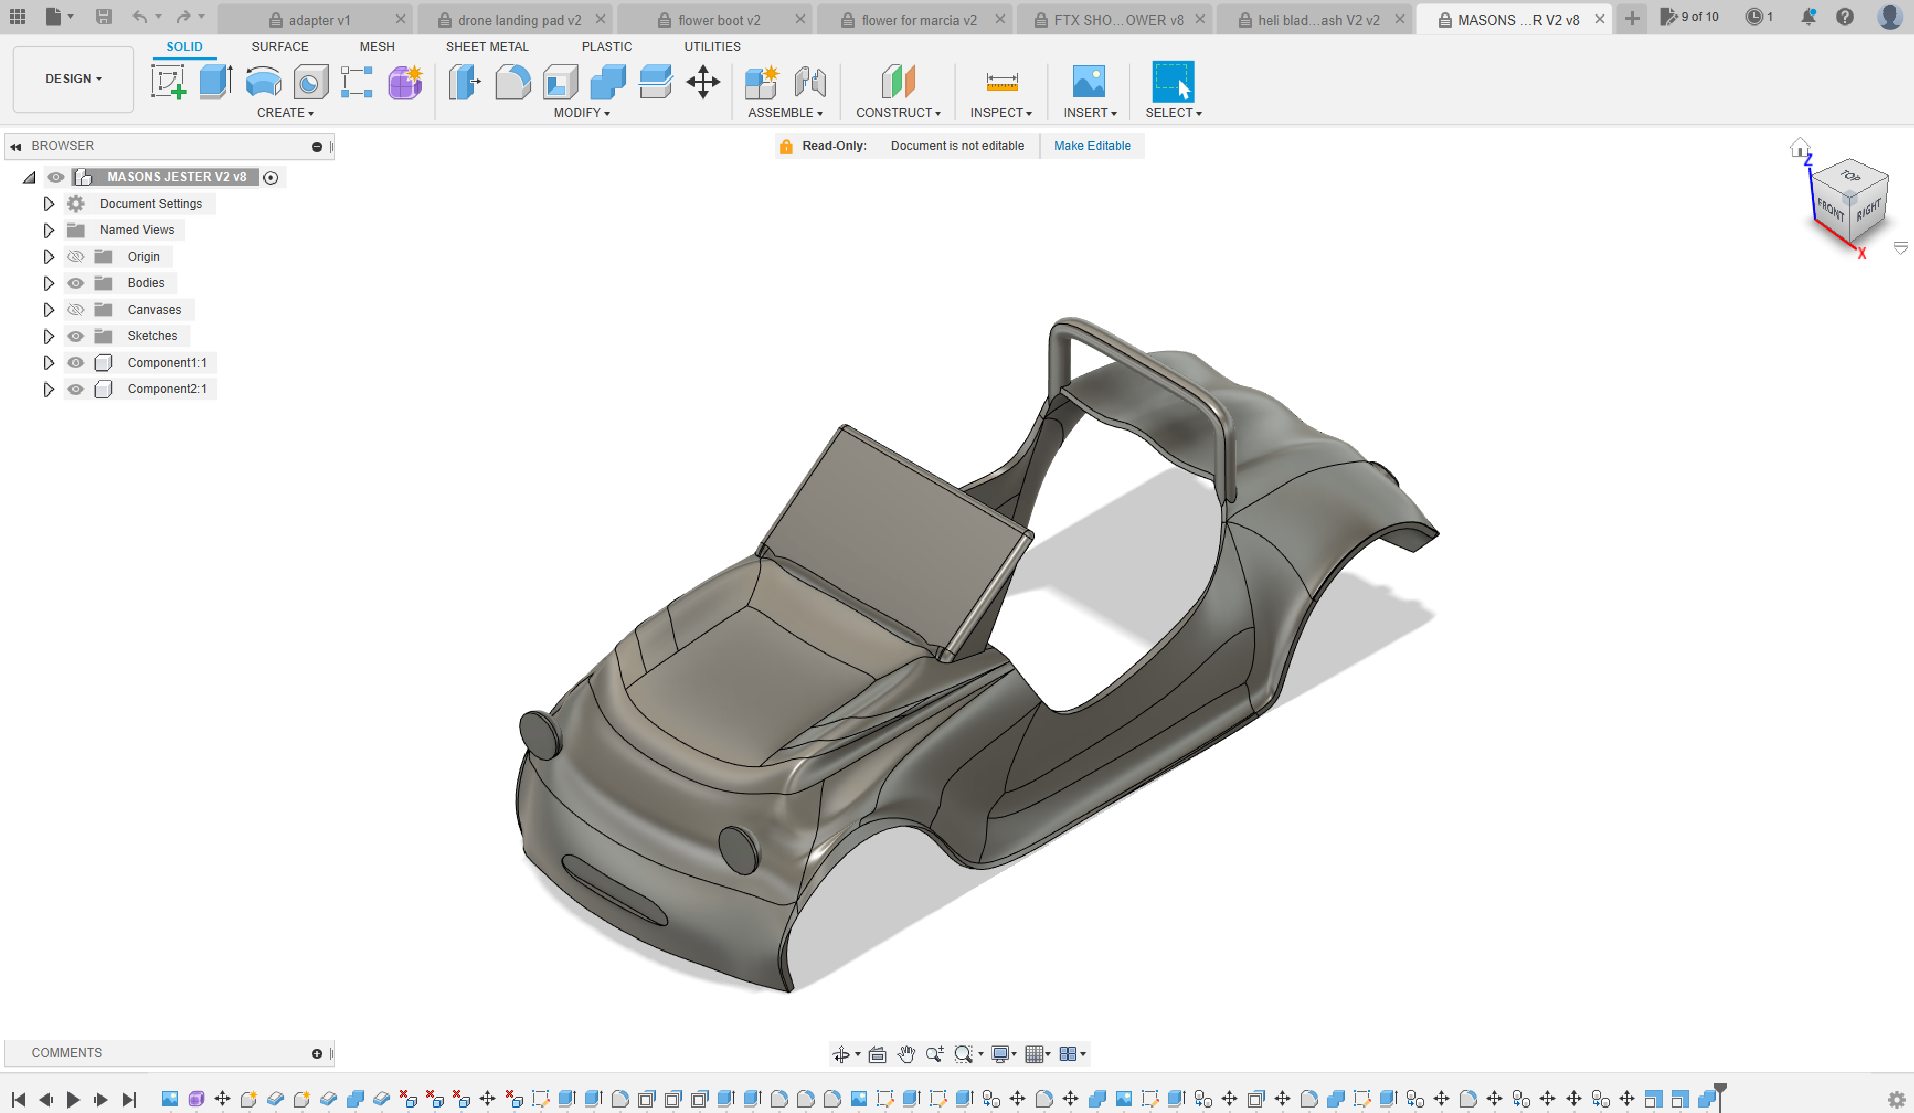Viewport: 1914px width, 1113px height.
Task: Select the Extrude tool
Action: click(216, 82)
